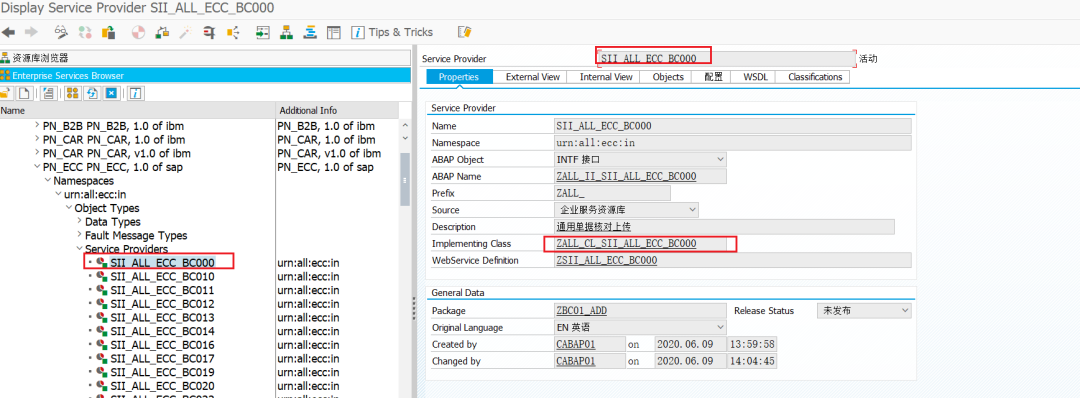
Task: Click the Description field 通用单据核对上传
Action: pyautogui.click(x=725, y=227)
